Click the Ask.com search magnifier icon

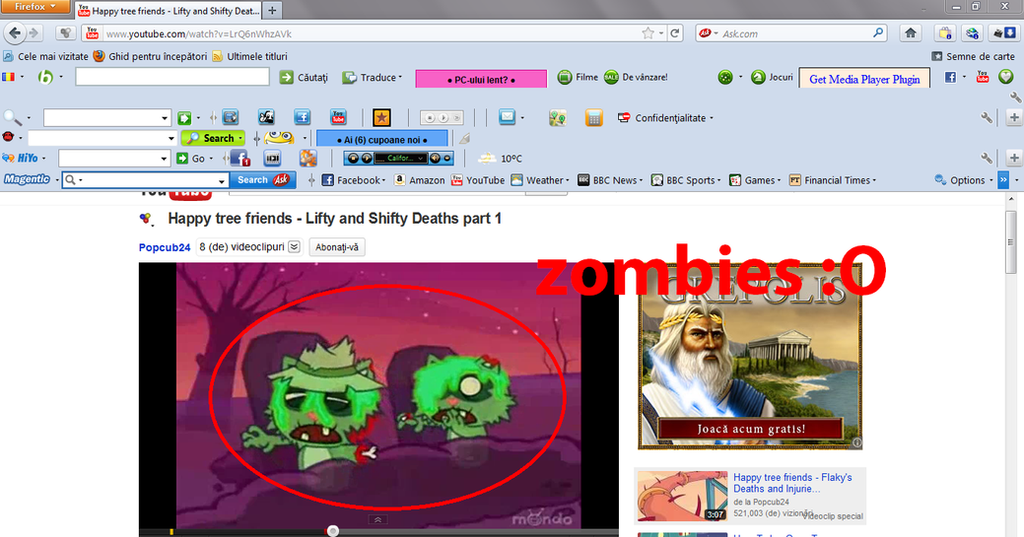[878, 33]
